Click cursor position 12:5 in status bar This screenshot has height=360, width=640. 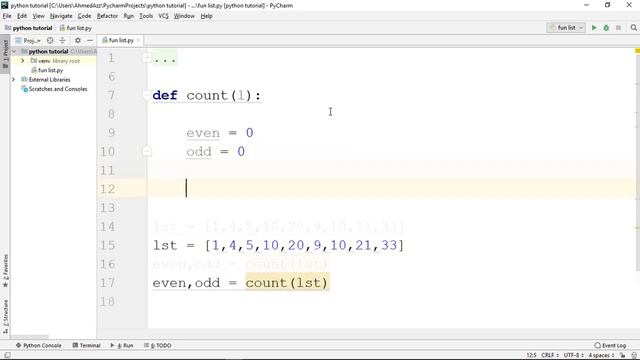click(x=531, y=356)
